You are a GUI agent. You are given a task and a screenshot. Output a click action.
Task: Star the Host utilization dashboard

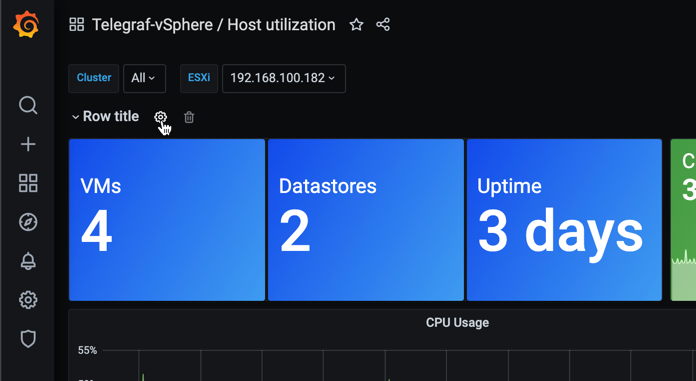356,24
